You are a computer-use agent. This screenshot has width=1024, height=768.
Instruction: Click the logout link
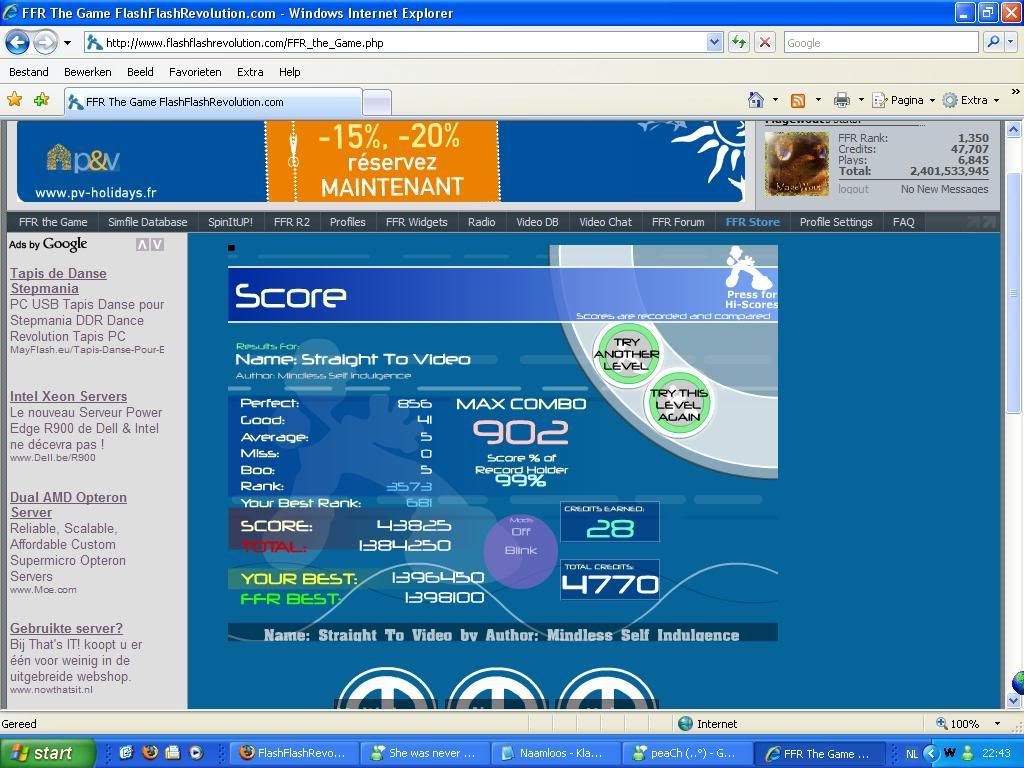pyautogui.click(x=853, y=189)
